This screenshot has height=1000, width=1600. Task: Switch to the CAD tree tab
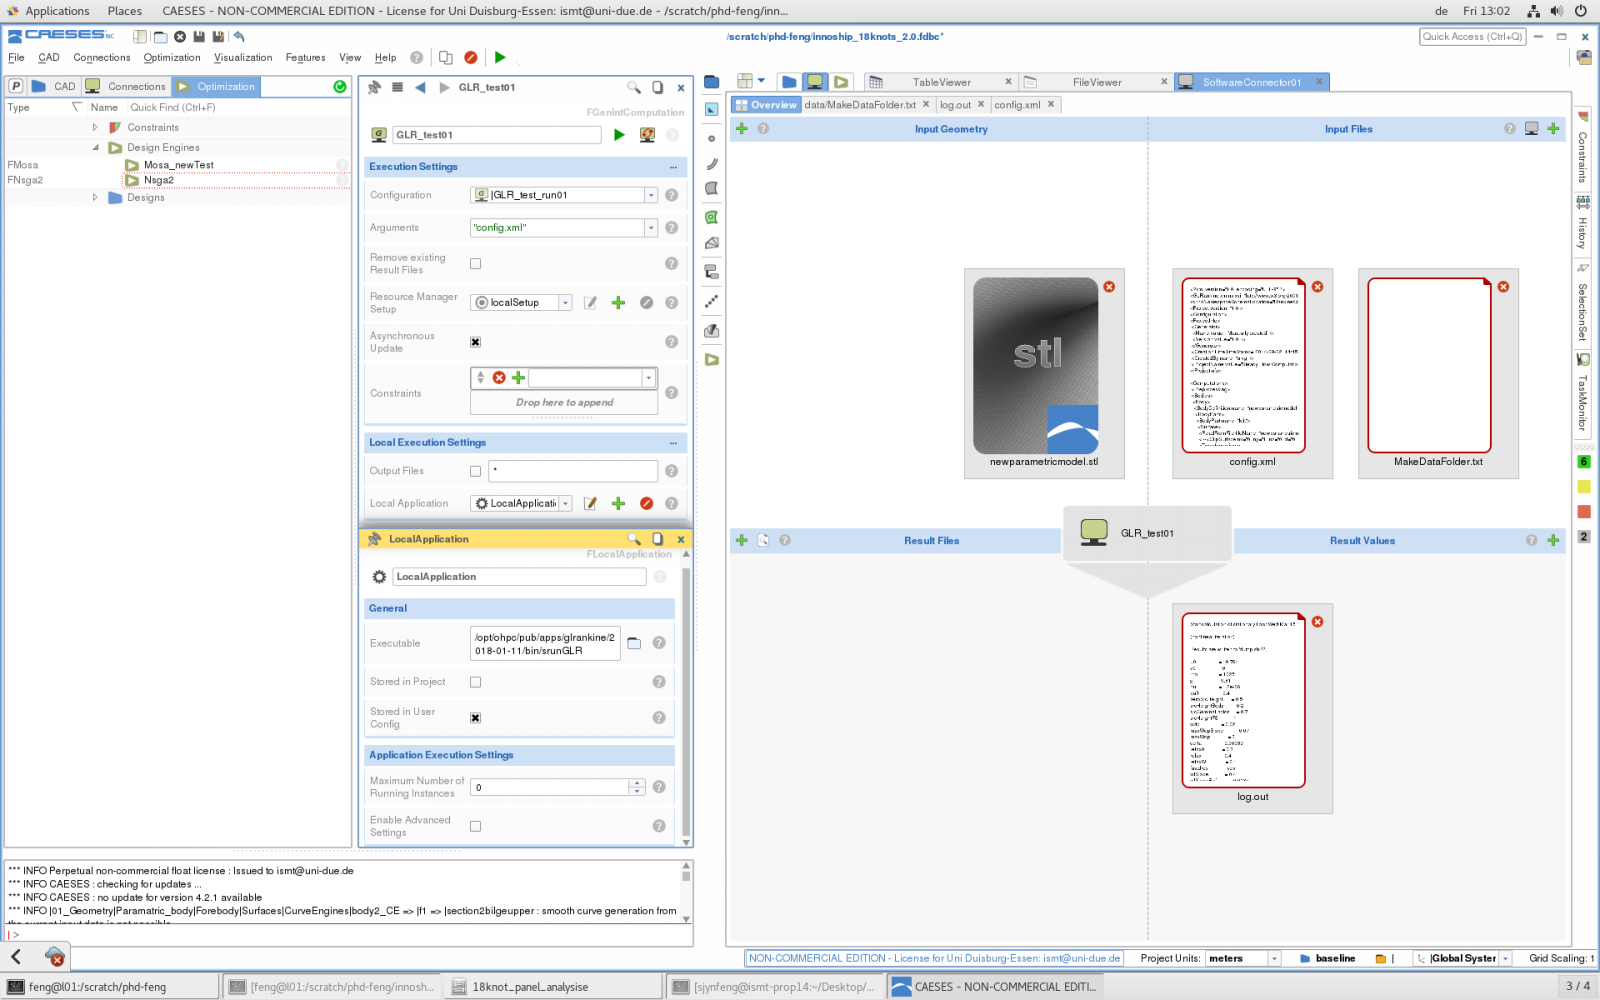coord(54,87)
